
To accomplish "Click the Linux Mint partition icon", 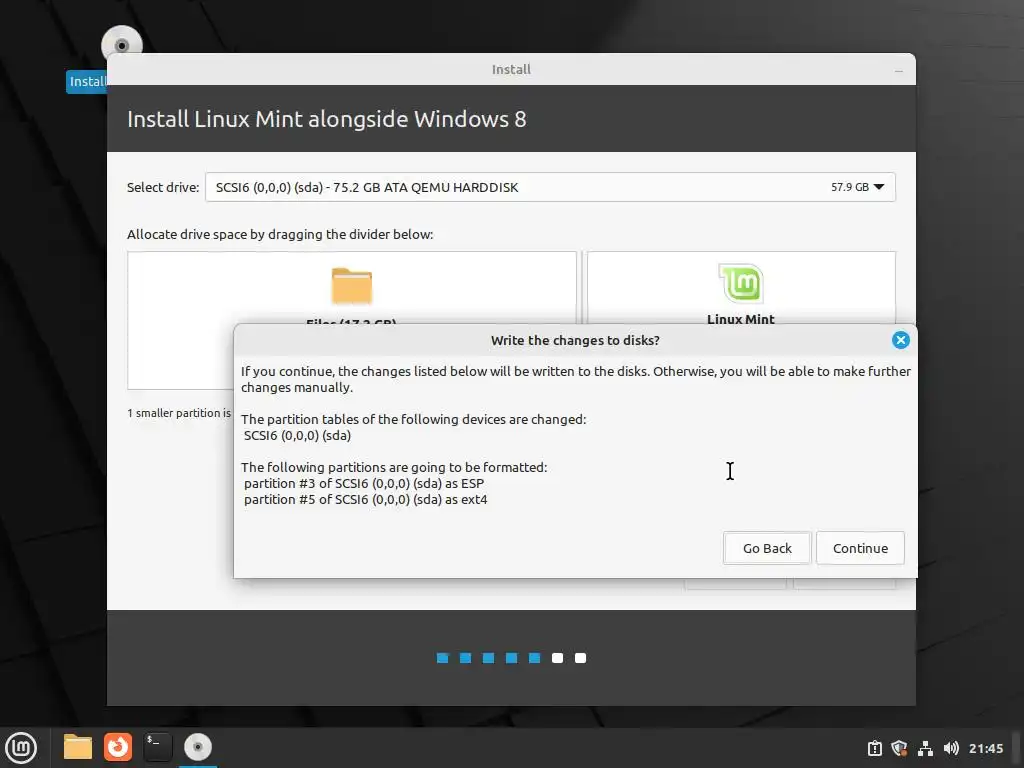I will pos(741,283).
